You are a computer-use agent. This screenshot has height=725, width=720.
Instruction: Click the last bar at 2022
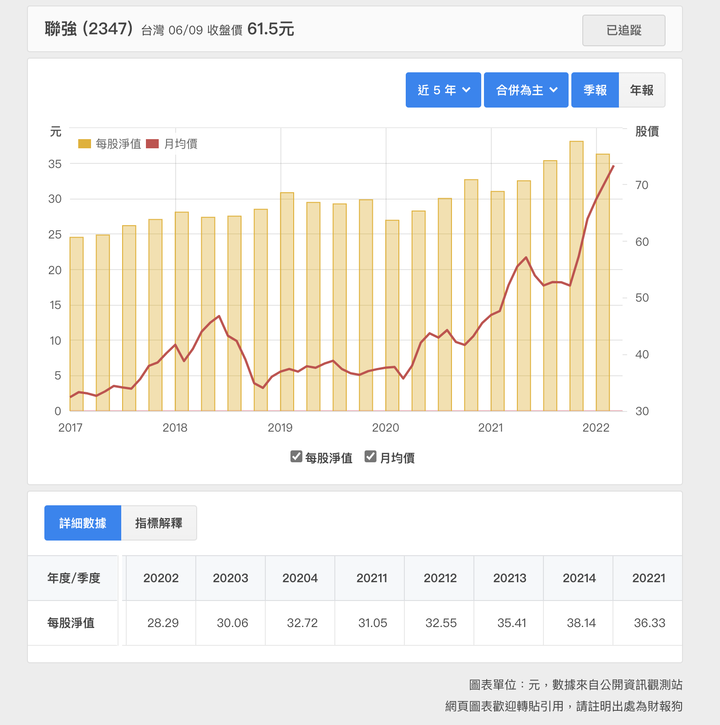pos(603,283)
